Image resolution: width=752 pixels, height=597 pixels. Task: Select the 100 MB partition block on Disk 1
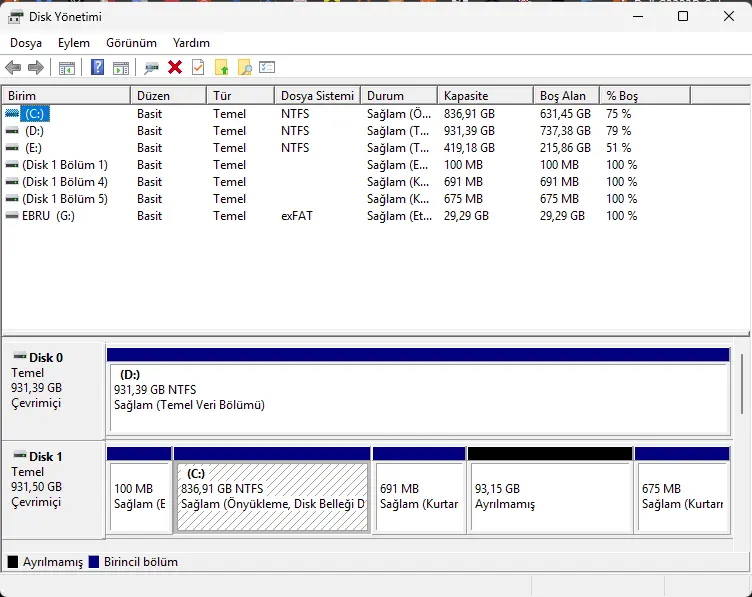coord(139,490)
